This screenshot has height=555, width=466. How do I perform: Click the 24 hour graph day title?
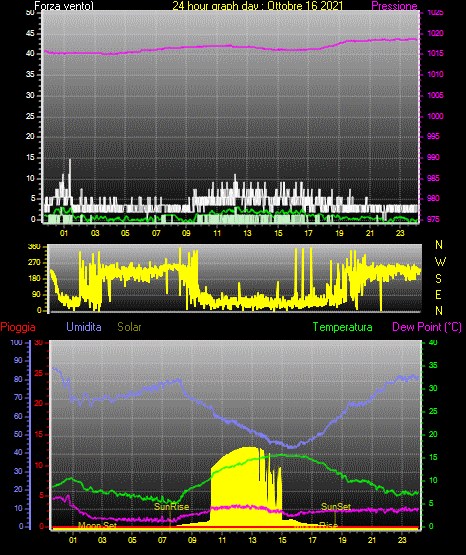[x=258, y=6]
